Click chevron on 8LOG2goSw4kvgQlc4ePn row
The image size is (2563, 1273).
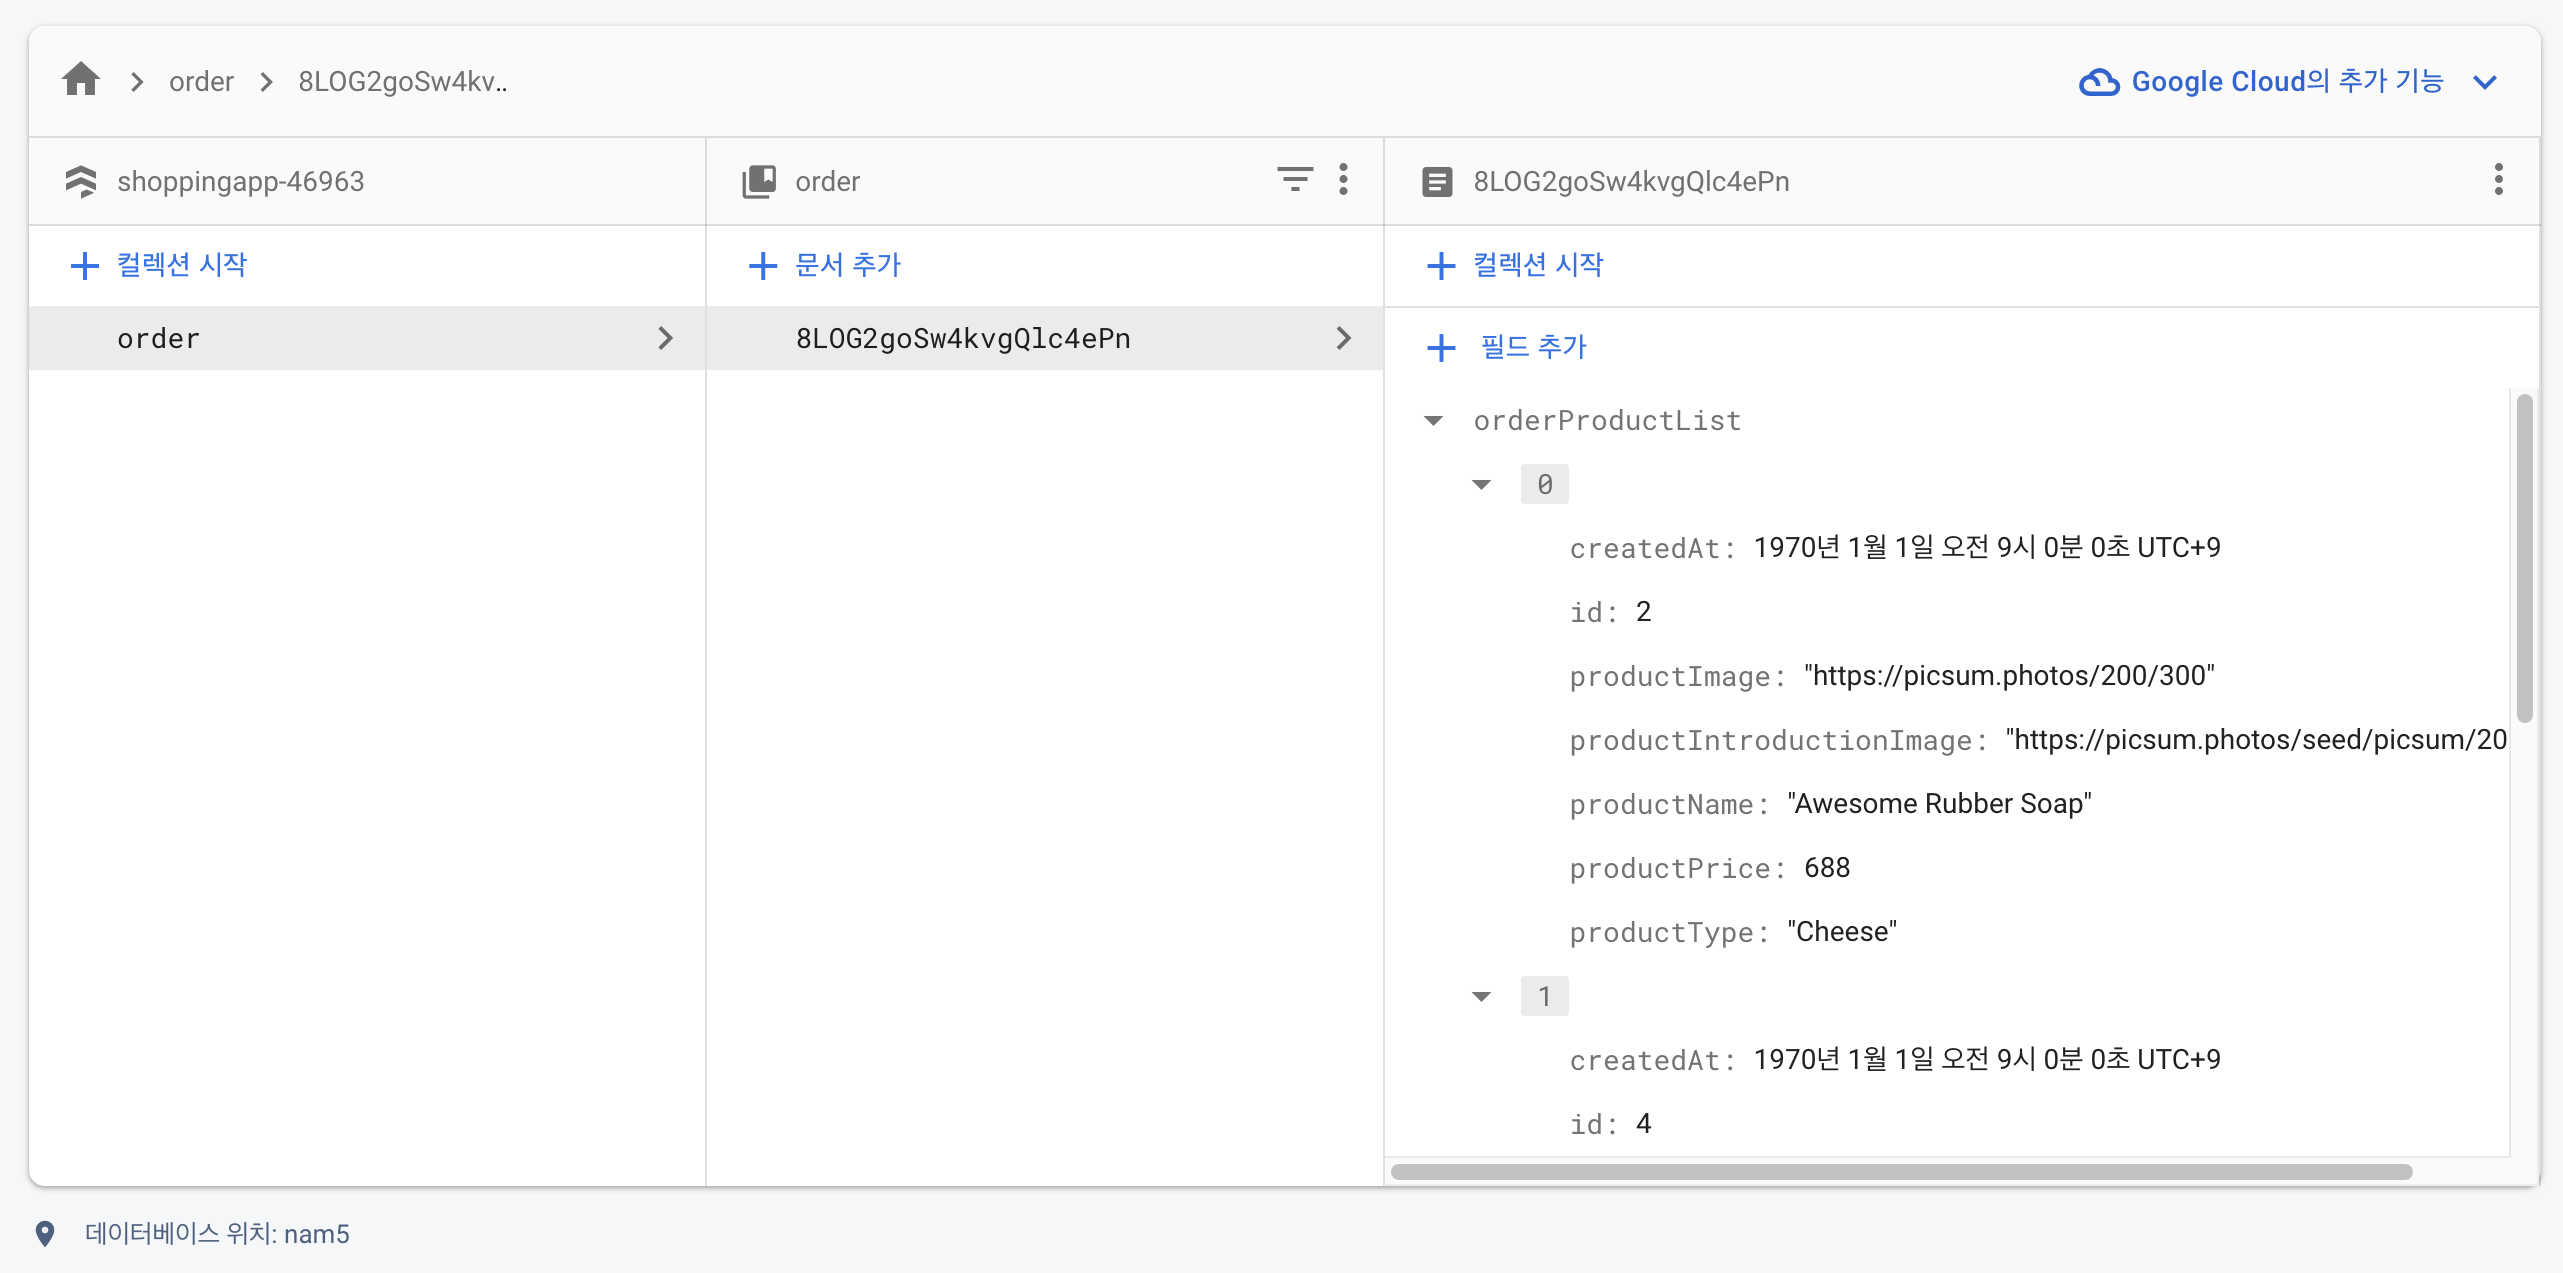(x=1343, y=338)
